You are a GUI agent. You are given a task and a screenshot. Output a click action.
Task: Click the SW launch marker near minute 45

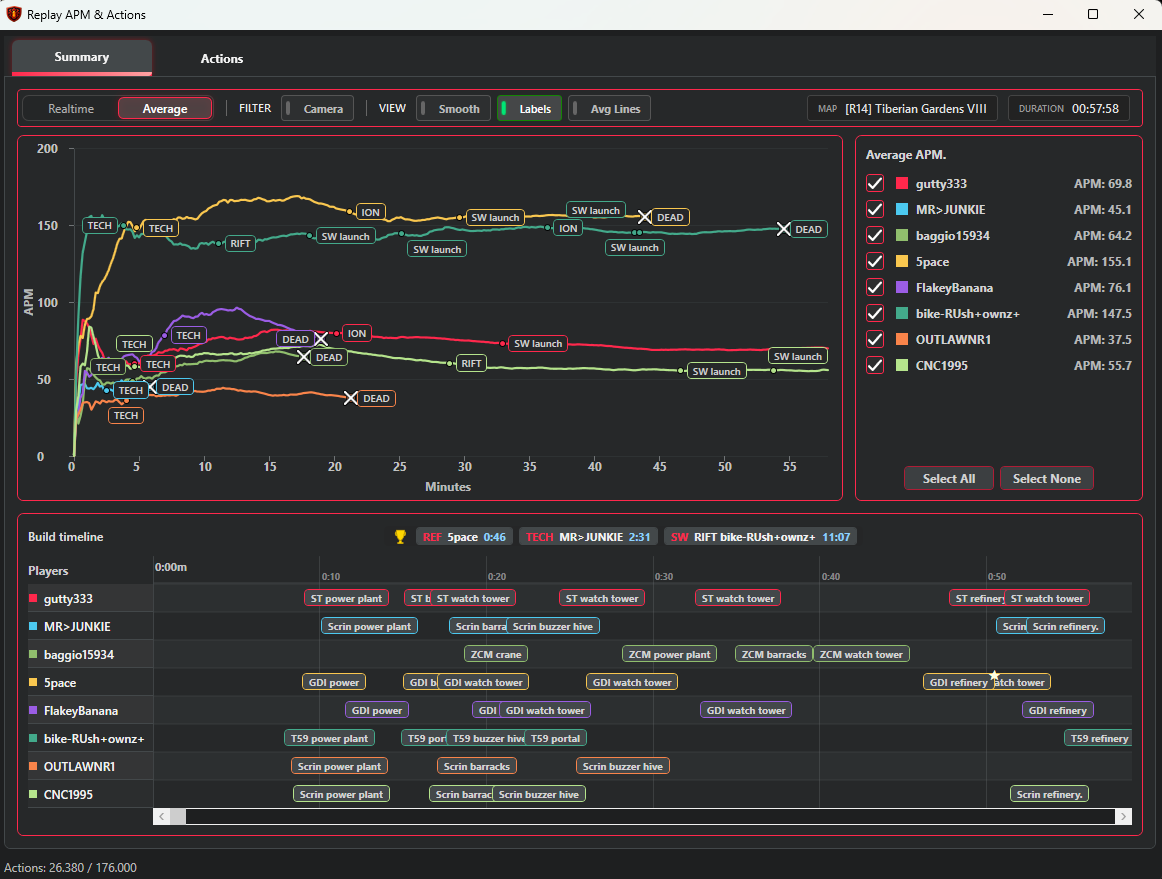[x=634, y=247]
